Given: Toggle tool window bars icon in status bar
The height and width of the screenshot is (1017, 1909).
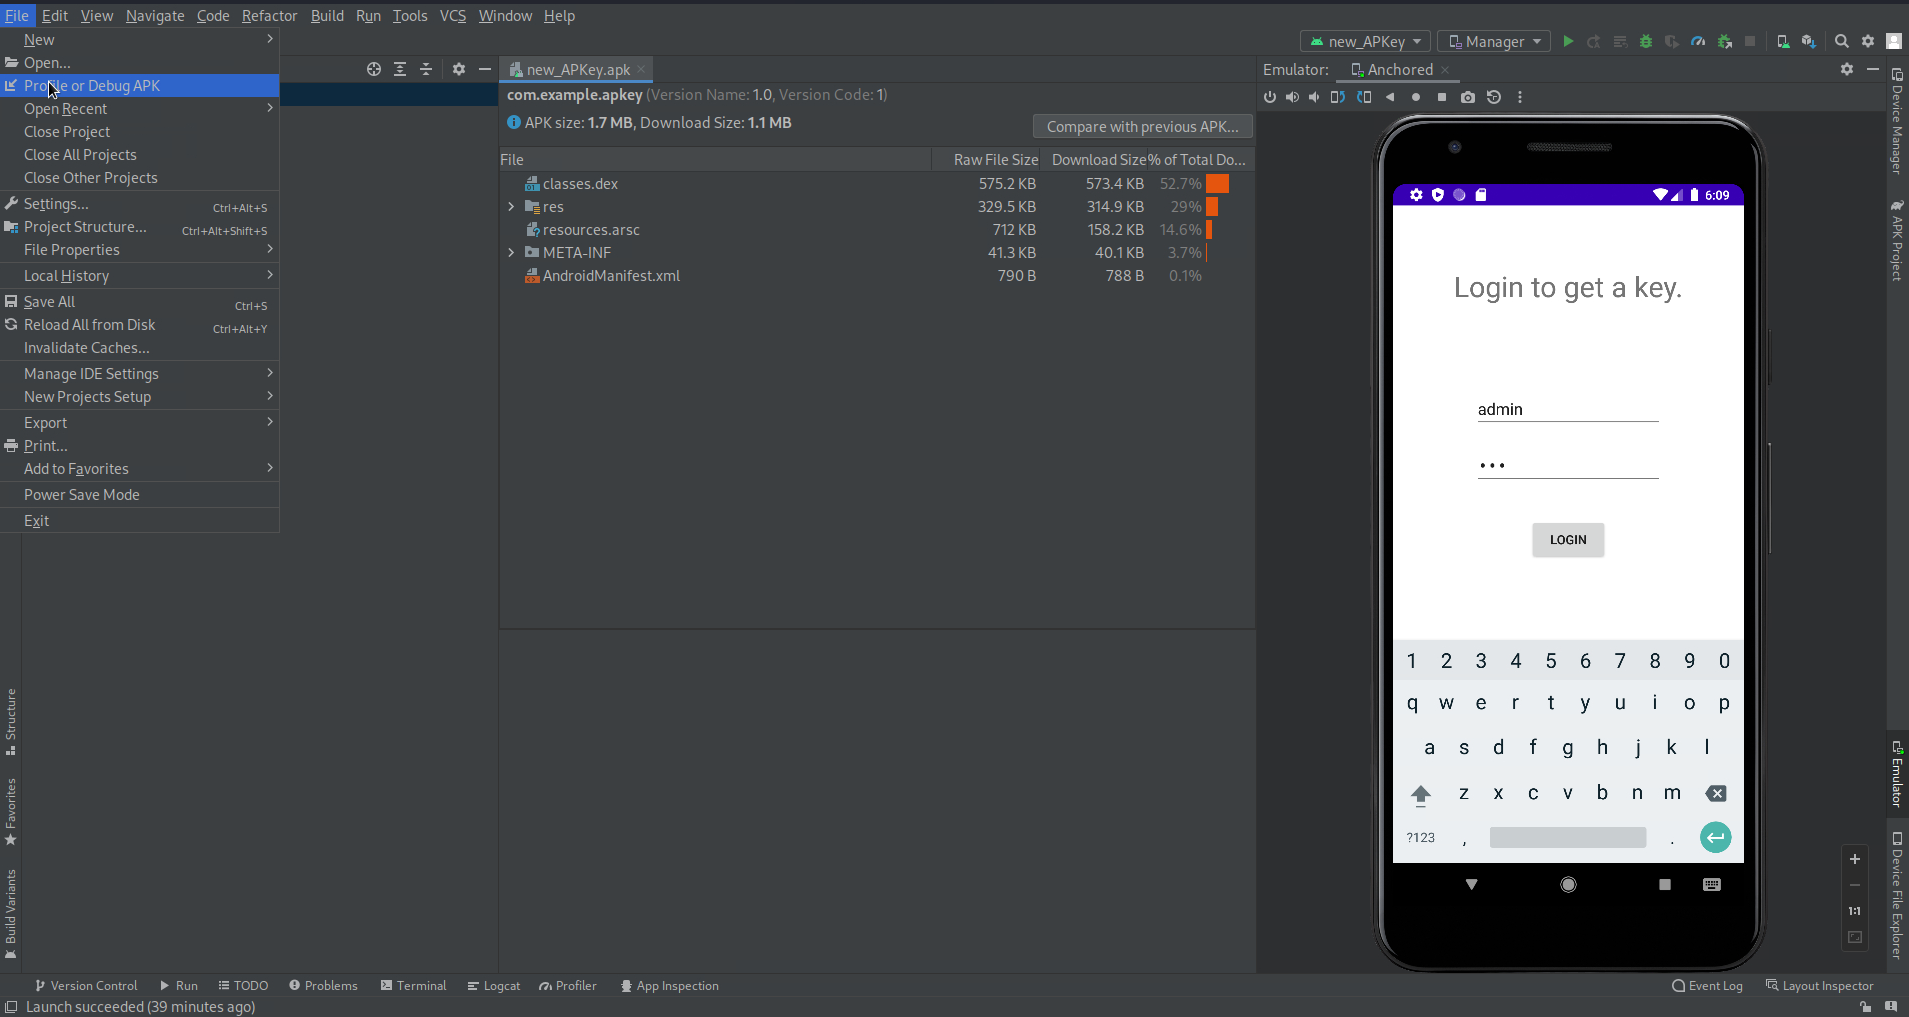Looking at the screenshot, I should pos(11,1007).
